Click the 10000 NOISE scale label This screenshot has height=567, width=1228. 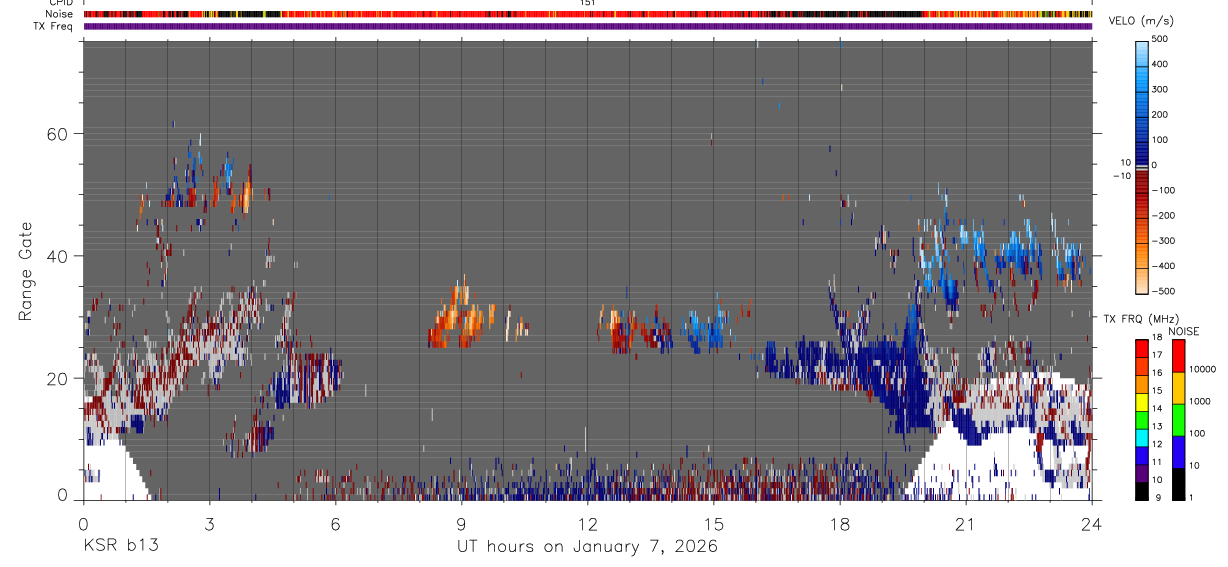(x=1203, y=369)
